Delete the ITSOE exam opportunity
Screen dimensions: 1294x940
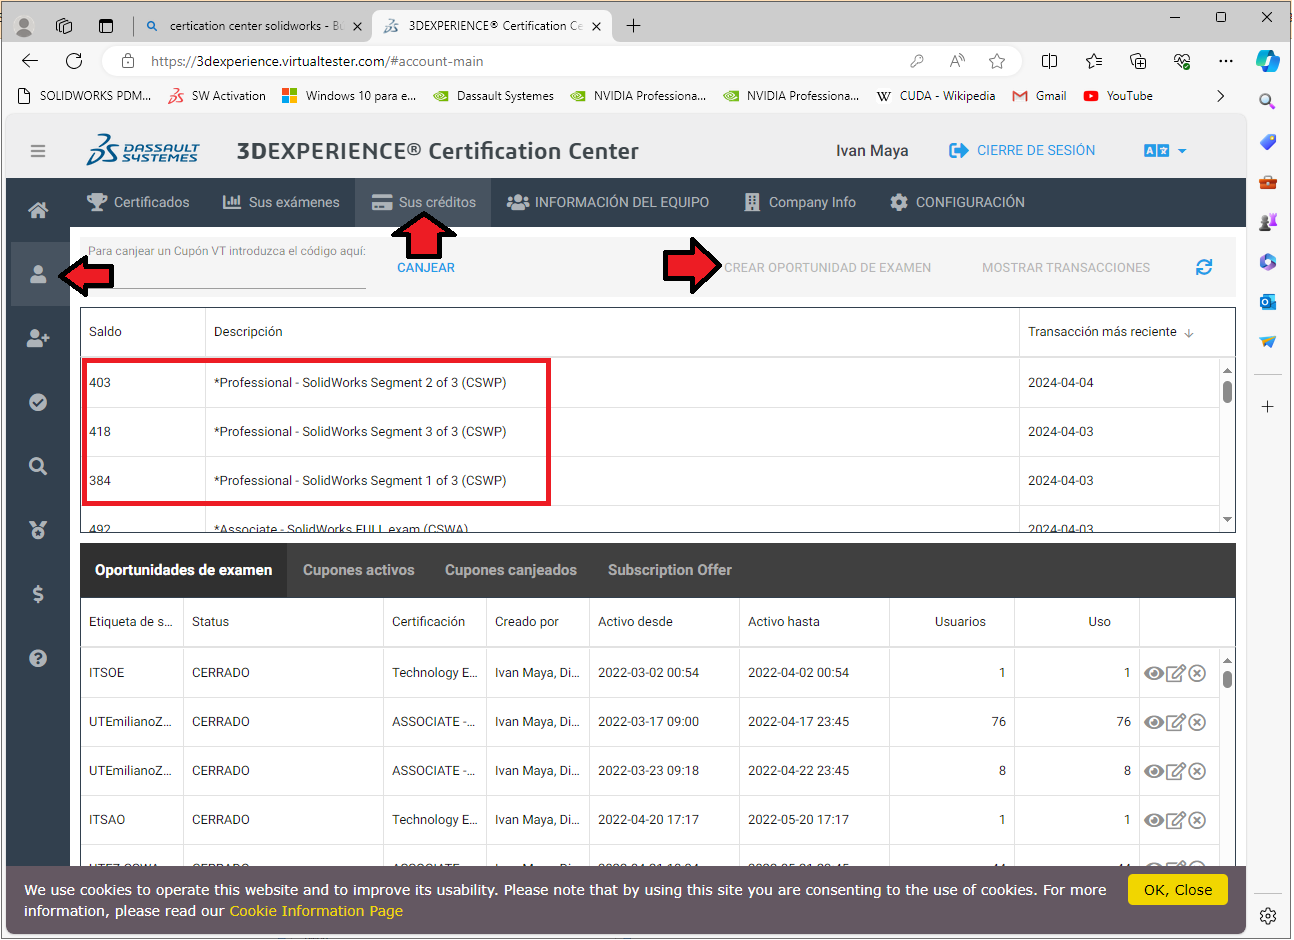tap(1197, 673)
